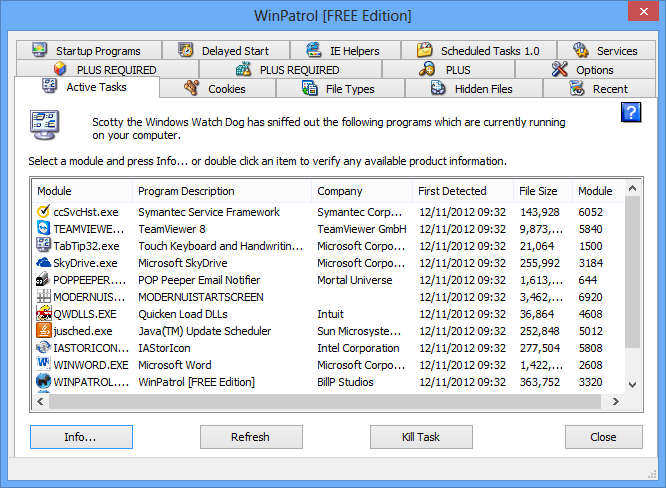
Task: Click the Services gears icon
Action: click(580, 50)
